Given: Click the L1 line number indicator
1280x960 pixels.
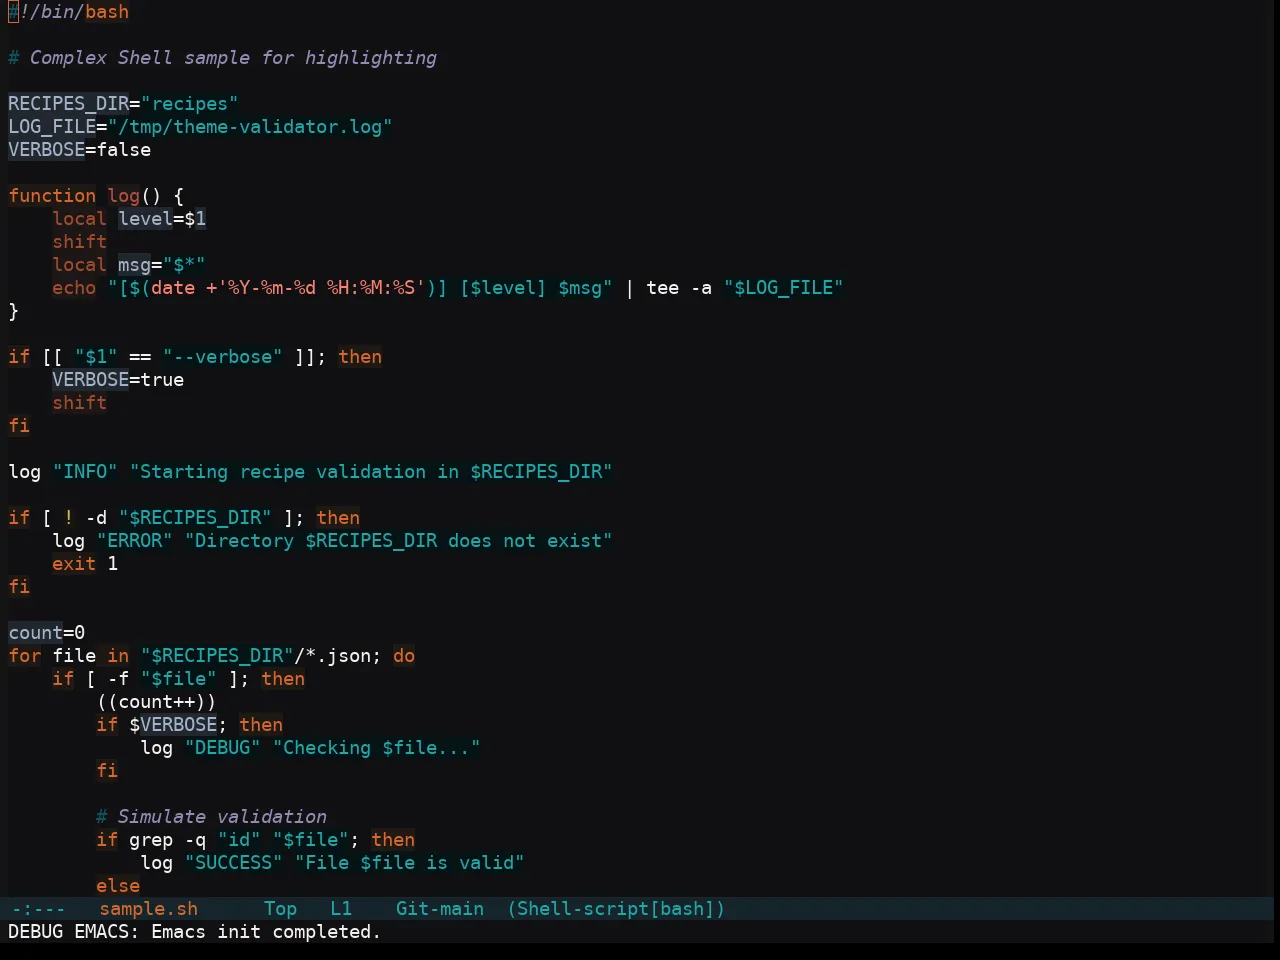Looking at the screenshot, I should click(x=341, y=909).
